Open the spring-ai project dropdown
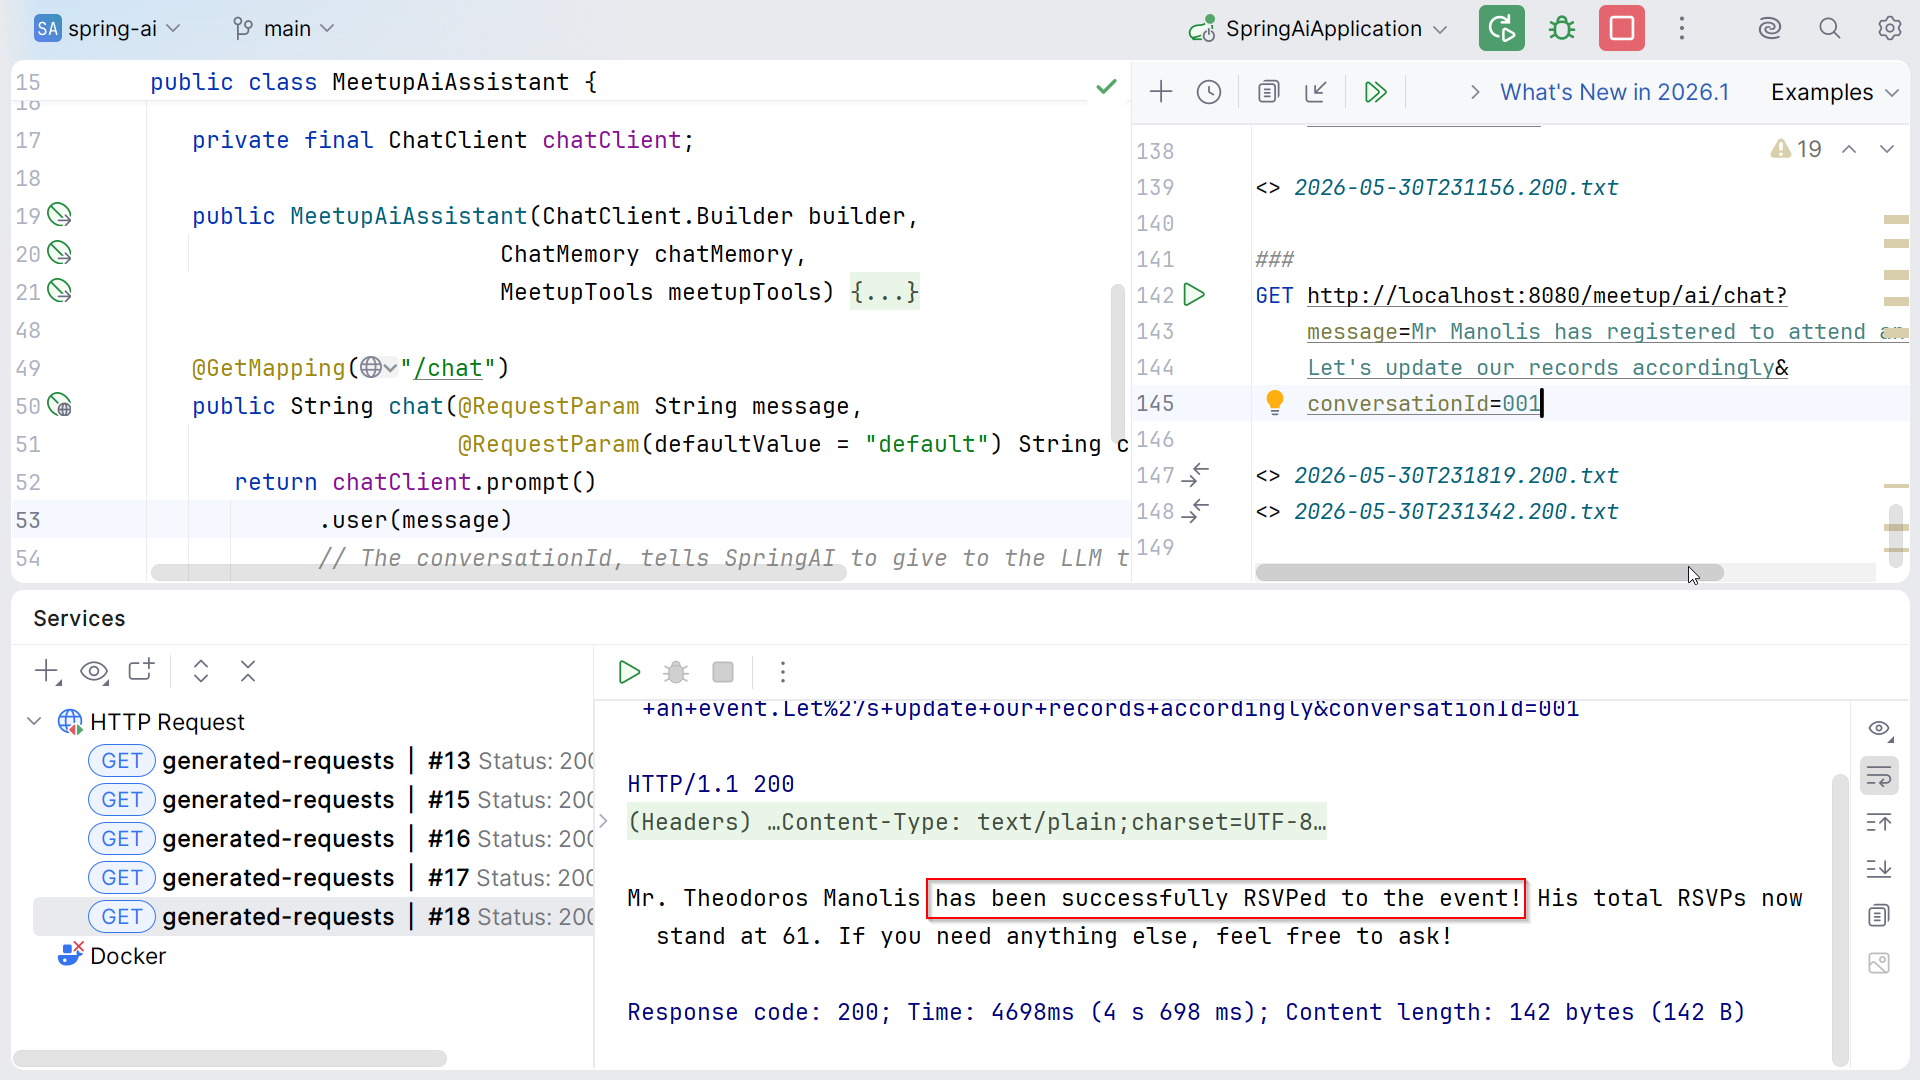This screenshot has height=1080, width=1920. tap(107, 28)
